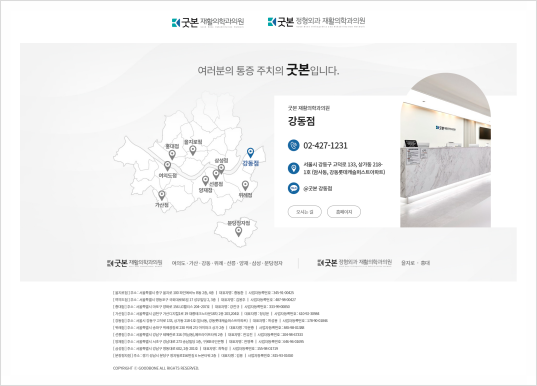Click the 분당정자 footer branch link
This screenshot has width=537, height=386.
coord(273,263)
